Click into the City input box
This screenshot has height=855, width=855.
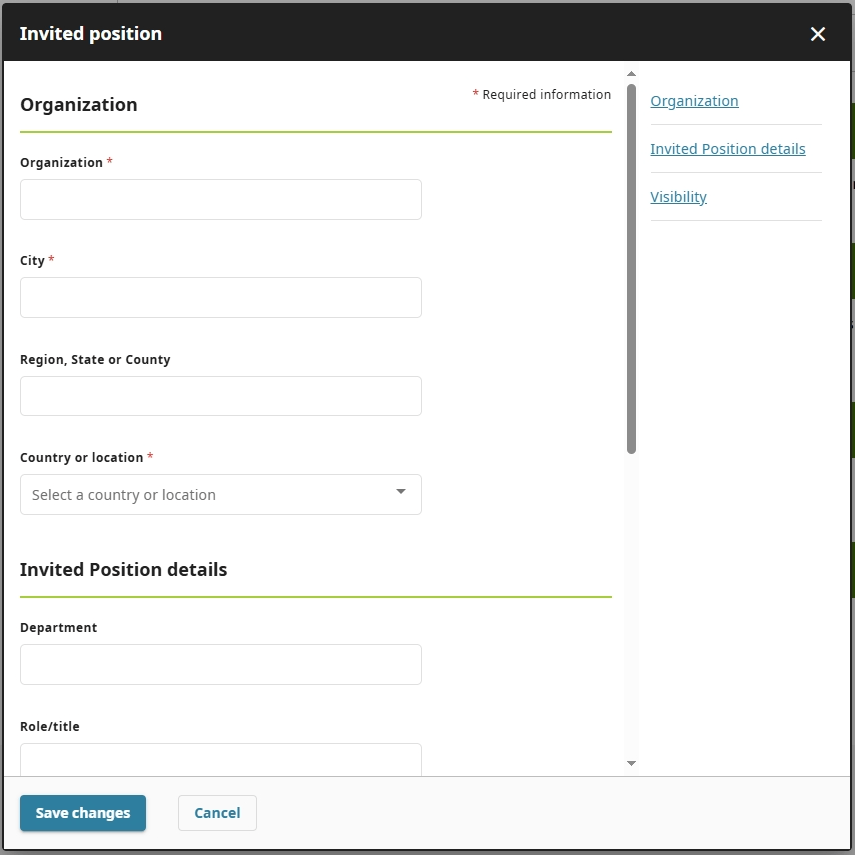220,298
